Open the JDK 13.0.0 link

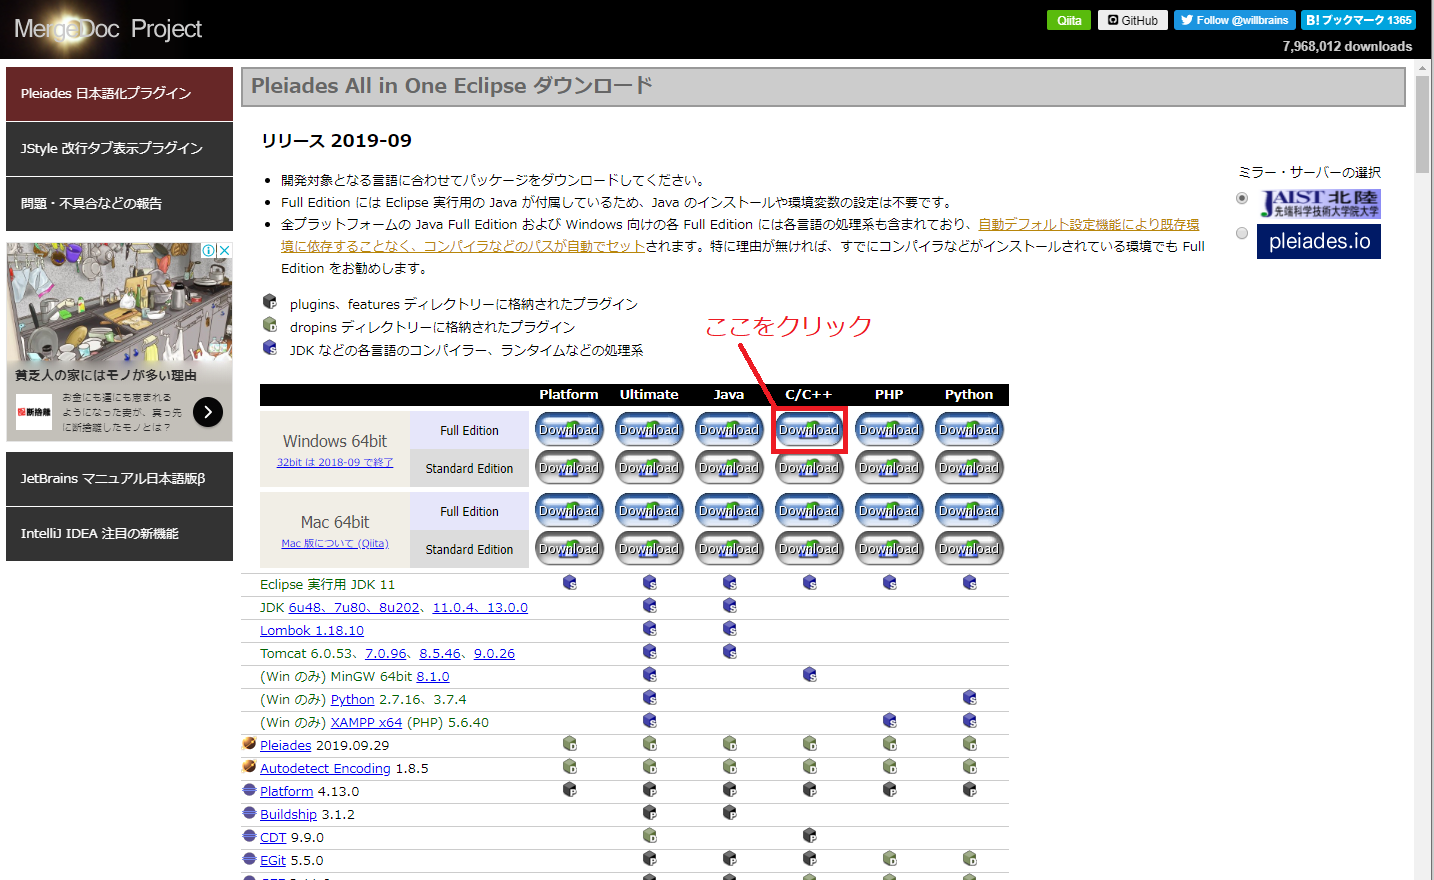click(507, 607)
